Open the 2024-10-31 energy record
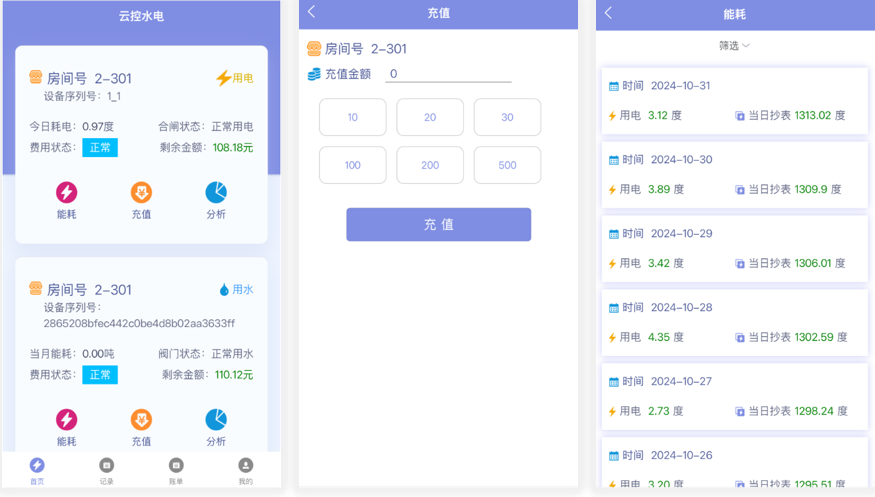Viewport: 875px width, 497px height. [x=734, y=101]
